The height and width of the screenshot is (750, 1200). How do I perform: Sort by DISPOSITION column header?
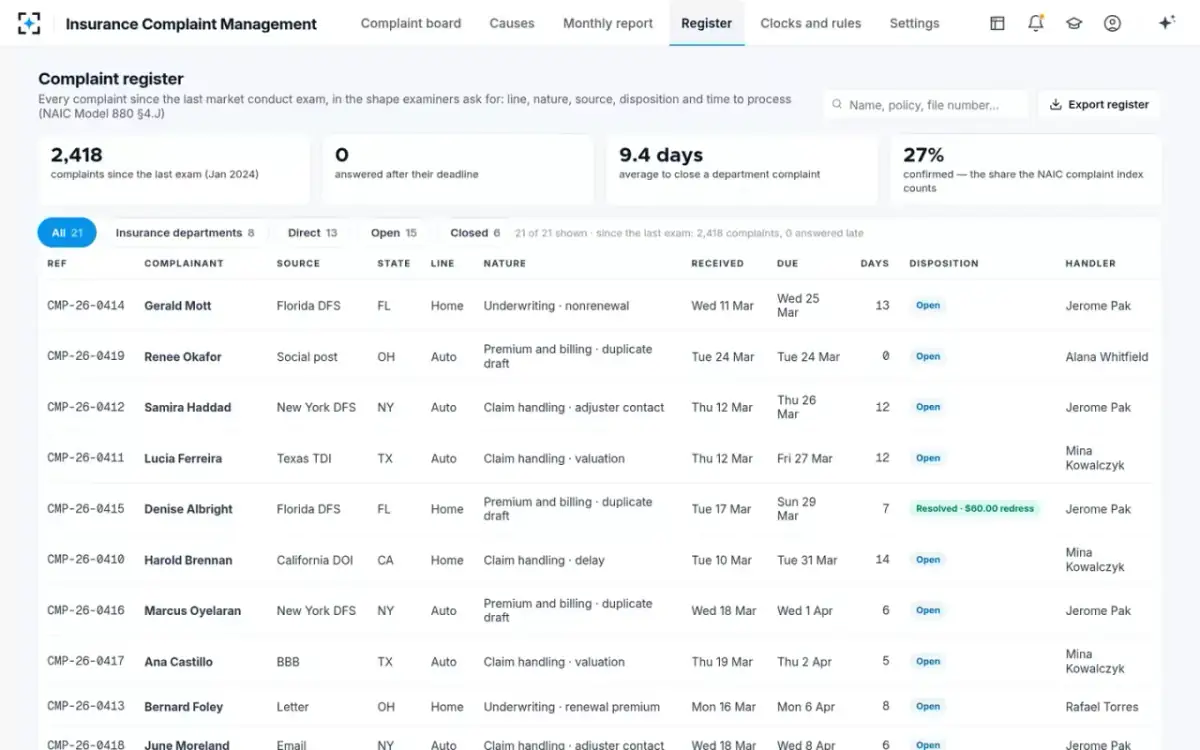tap(944, 264)
